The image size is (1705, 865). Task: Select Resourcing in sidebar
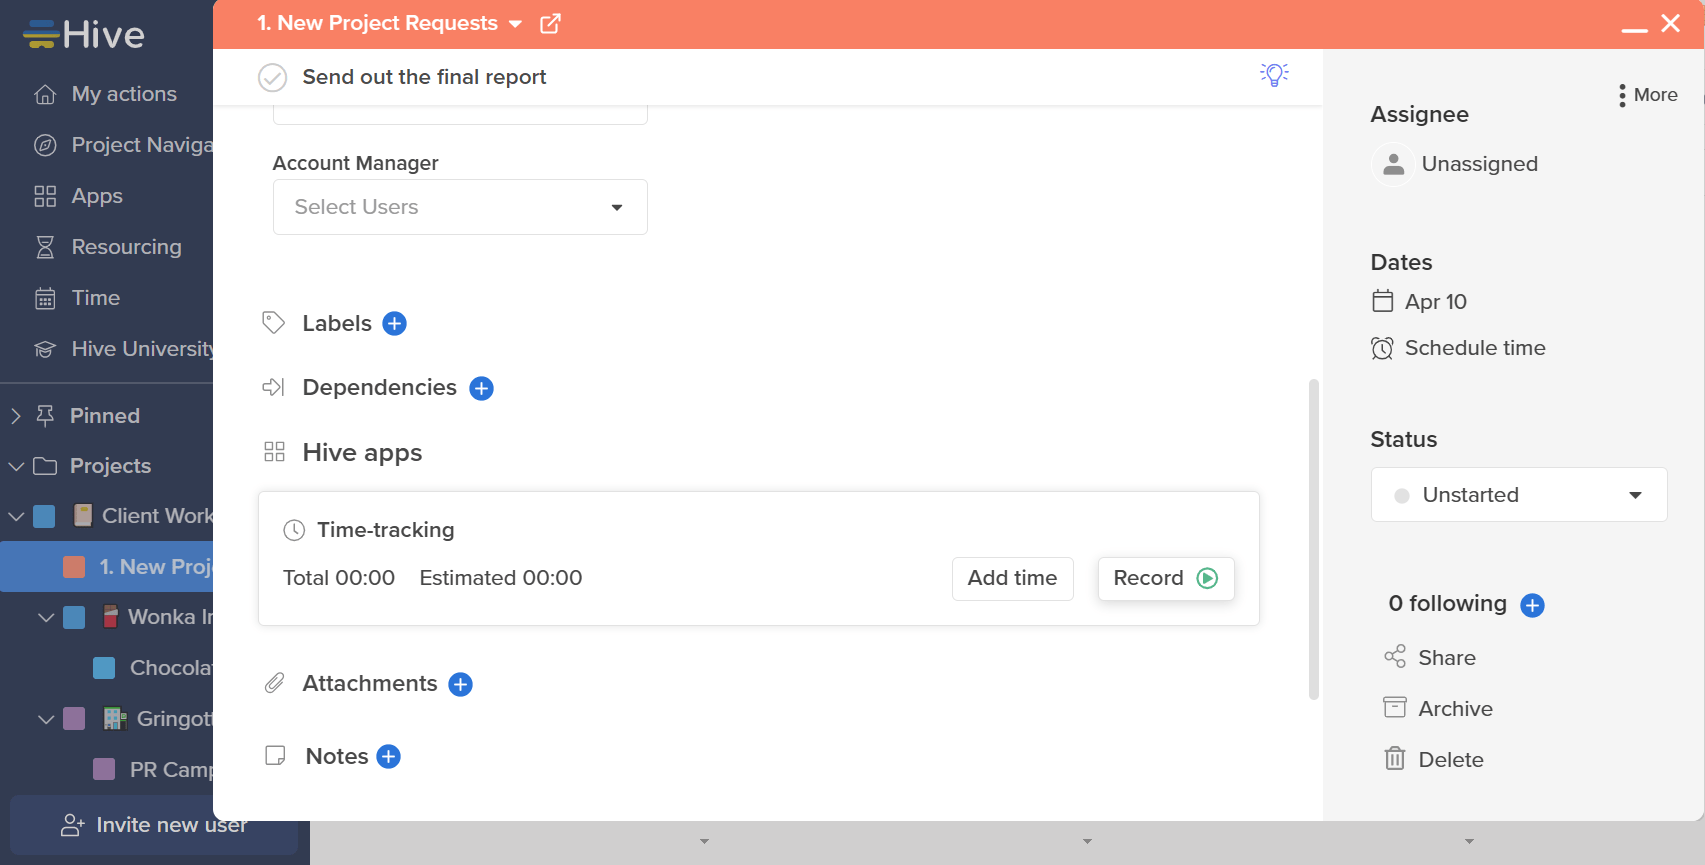[127, 247]
